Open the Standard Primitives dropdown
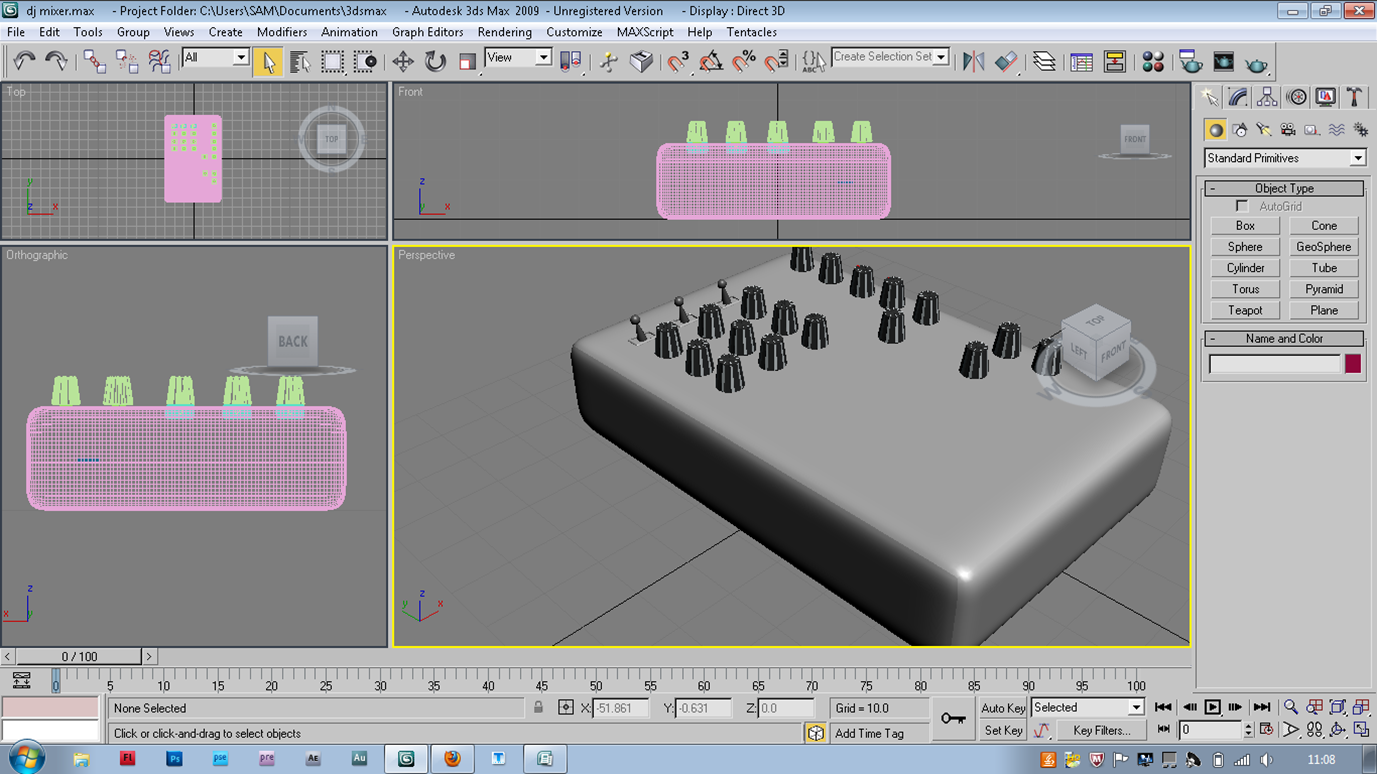The image size is (1377, 774). click(1358, 158)
